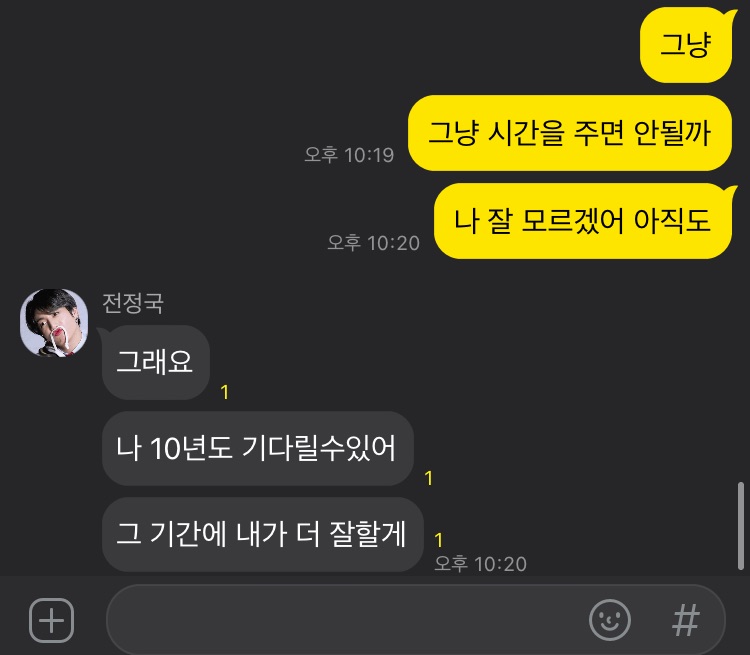Select the message 그 기간에 내가 더 잘할게

(262, 534)
